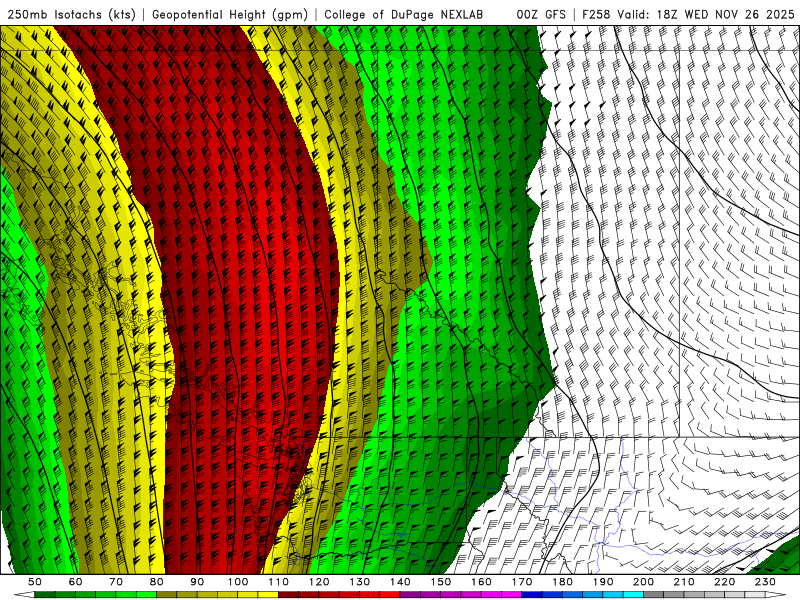Select the cyan 195-200 kt color bar swatch
Viewport: 800px width, 600px height.
633,595
